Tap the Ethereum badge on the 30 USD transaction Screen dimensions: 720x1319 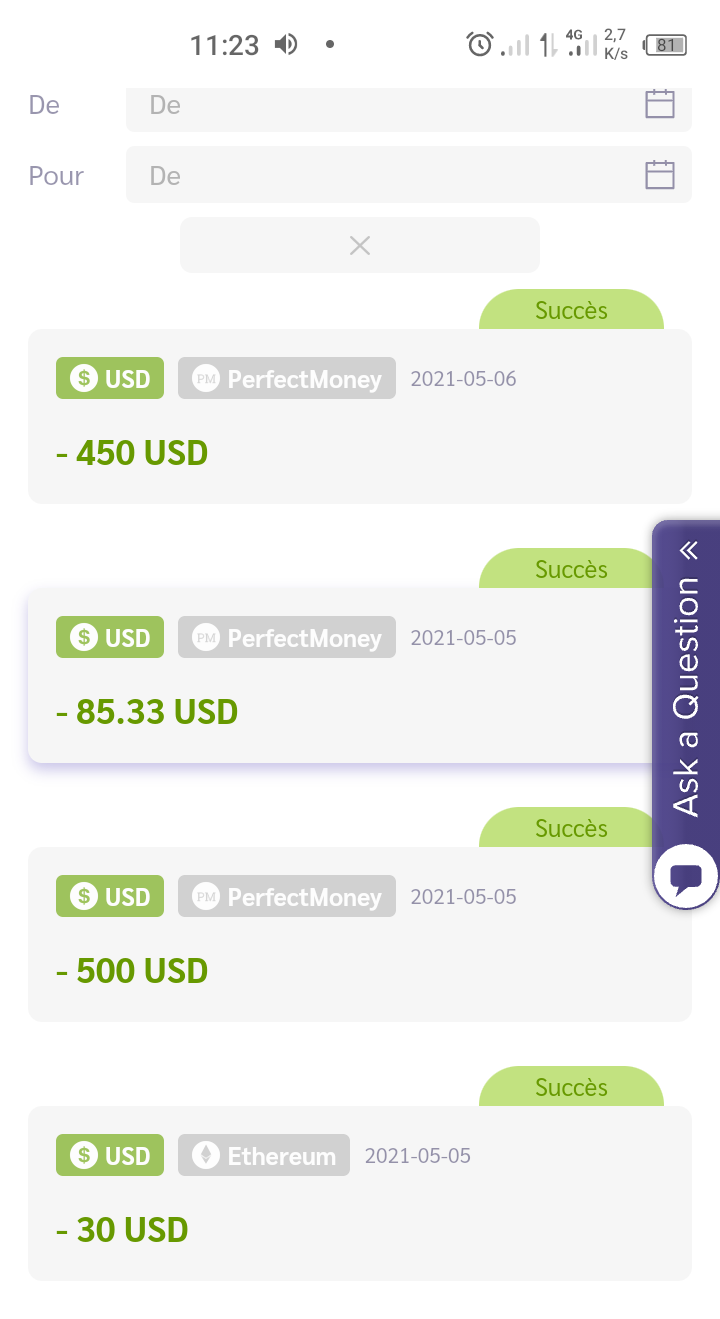point(264,1156)
